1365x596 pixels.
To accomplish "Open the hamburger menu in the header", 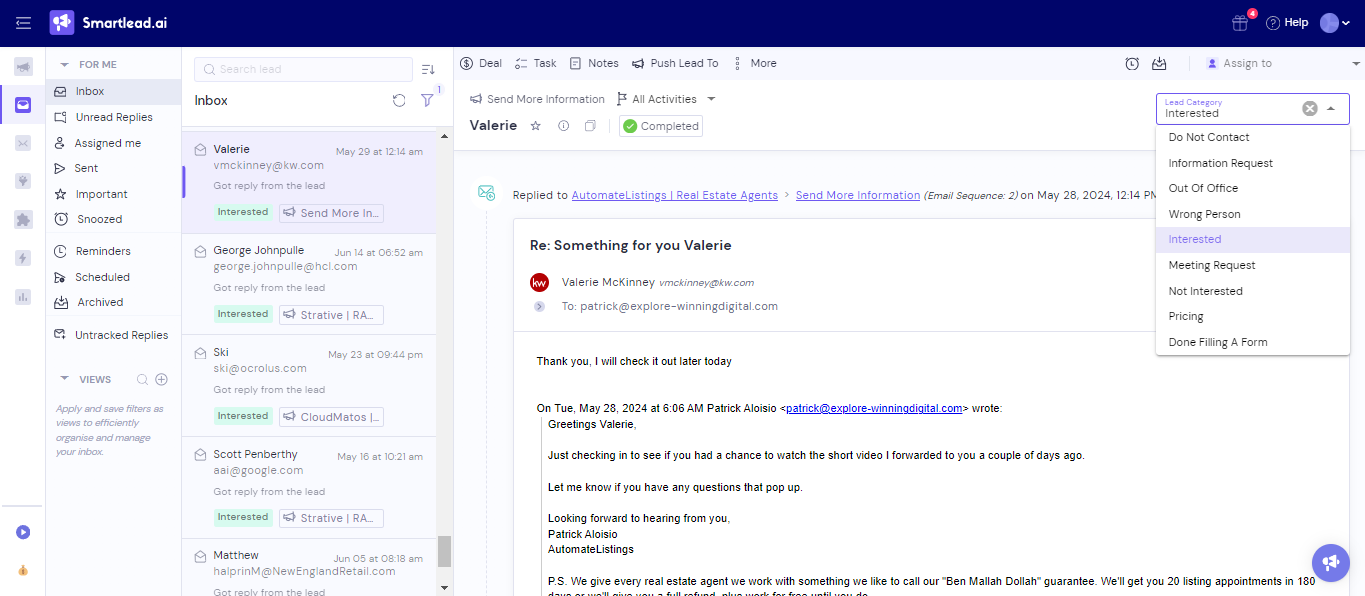I will click(x=23, y=22).
